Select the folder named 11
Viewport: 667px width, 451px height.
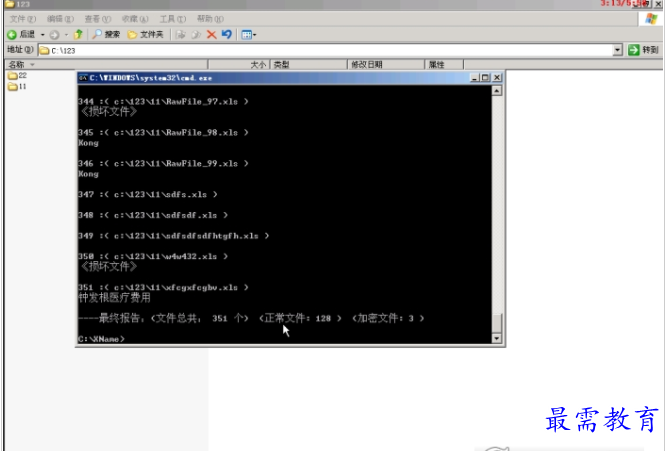17,87
